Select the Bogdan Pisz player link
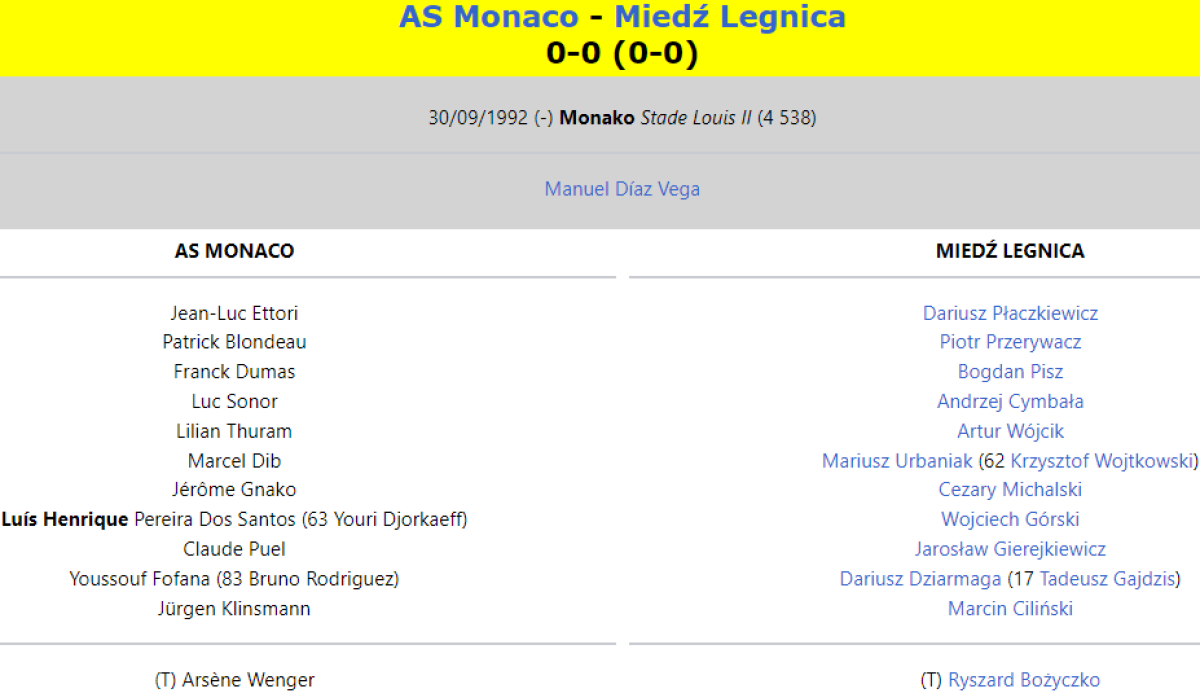Screen dimensions: 1200x693 tap(1010, 372)
